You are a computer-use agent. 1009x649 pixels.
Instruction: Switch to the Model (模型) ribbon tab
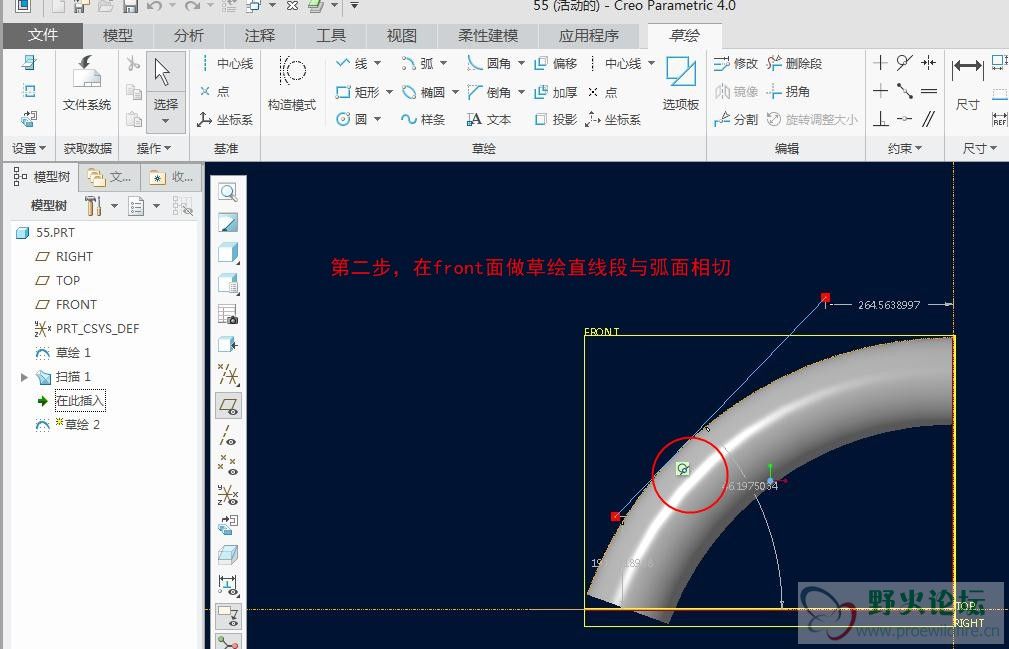pos(118,35)
